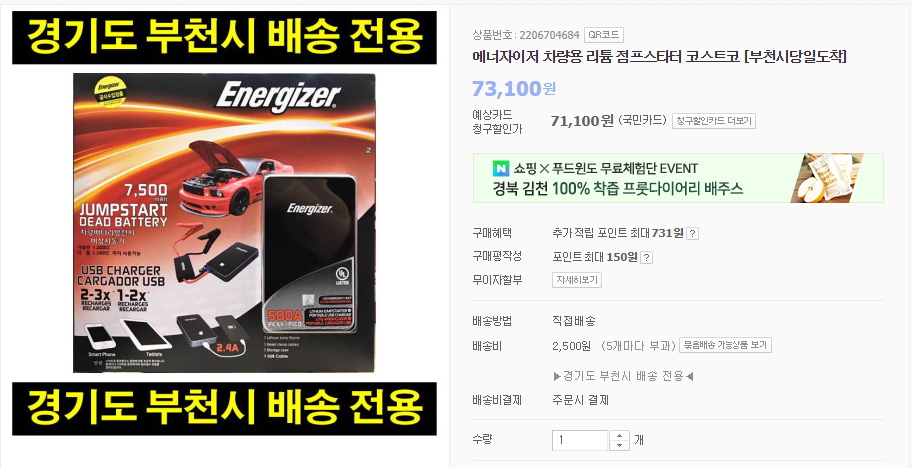Open the 푸드윈도 무료체험단 EVENT banner

point(678,178)
